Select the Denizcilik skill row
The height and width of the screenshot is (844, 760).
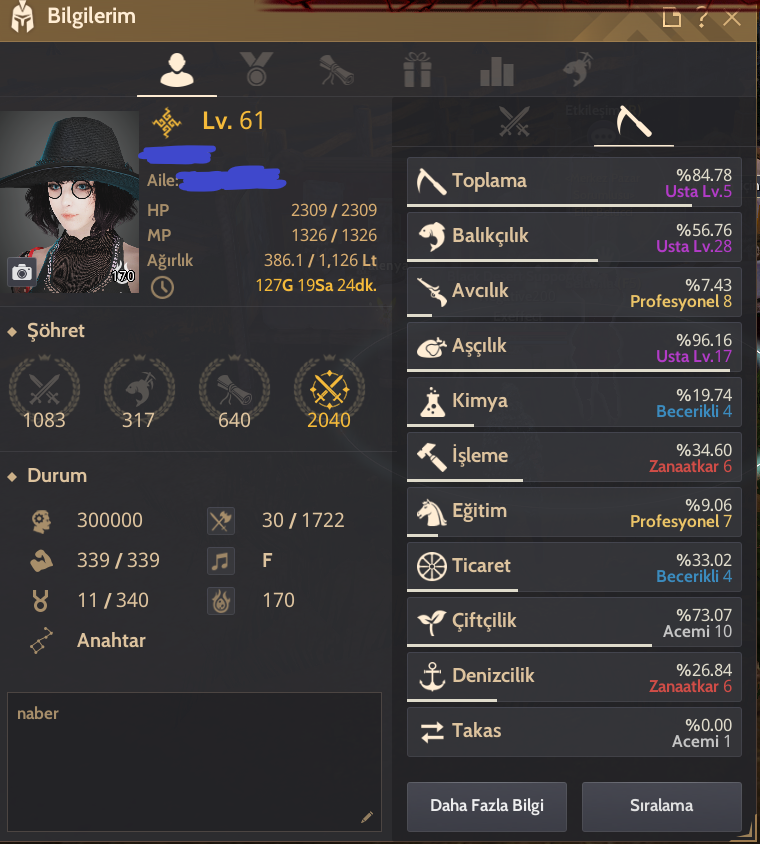click(x=574, y=677)
